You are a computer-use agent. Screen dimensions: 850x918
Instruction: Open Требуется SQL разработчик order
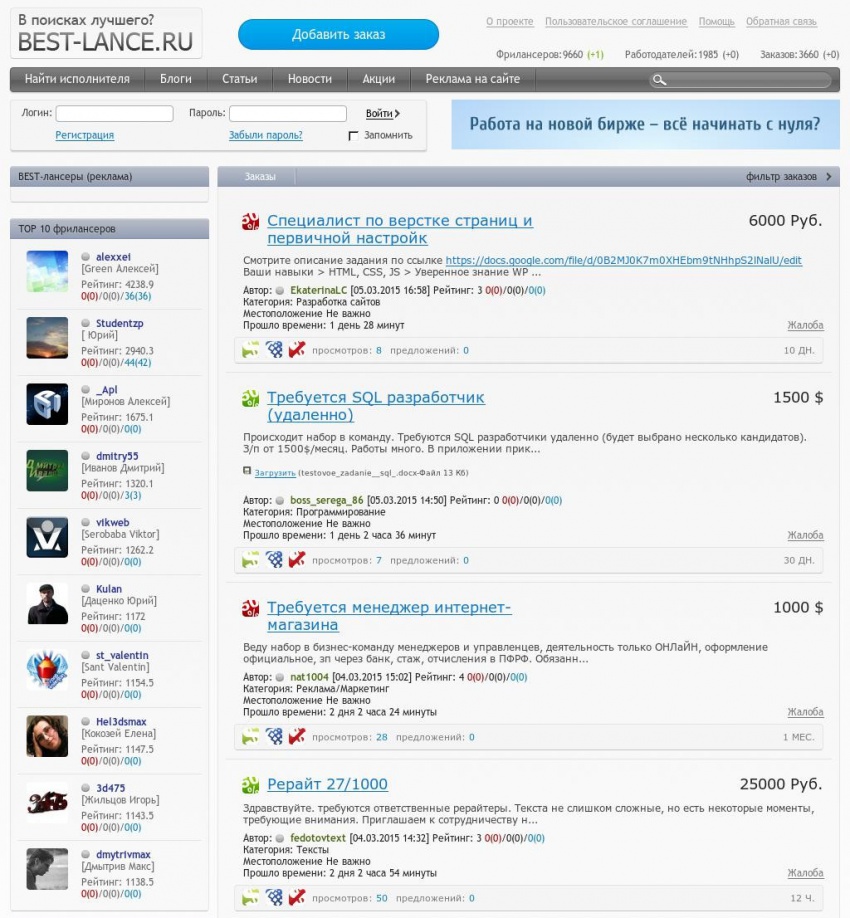coord(376,406)
